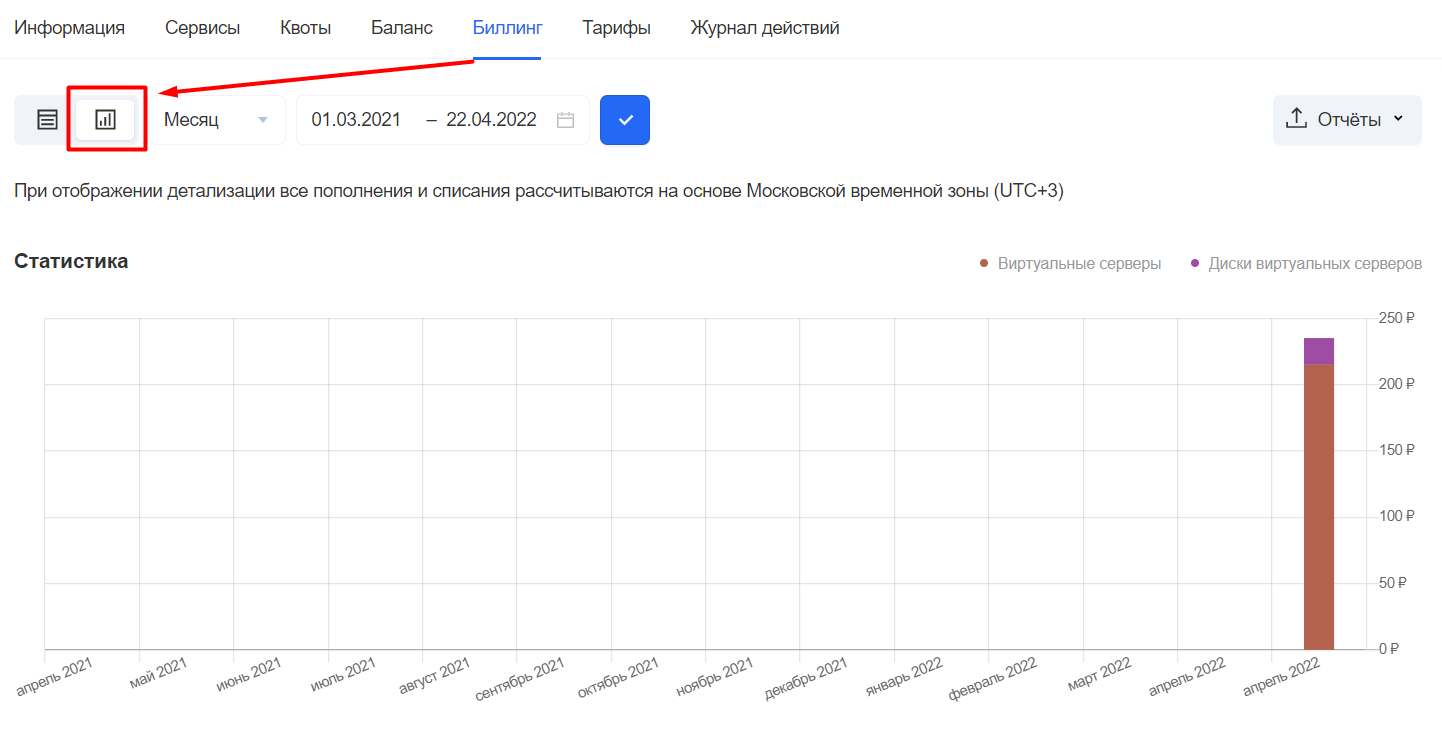Click the 100 ₽ axis label
Image resolution: width=1442 pixels, height=736 pixels.
[1397, 516]
